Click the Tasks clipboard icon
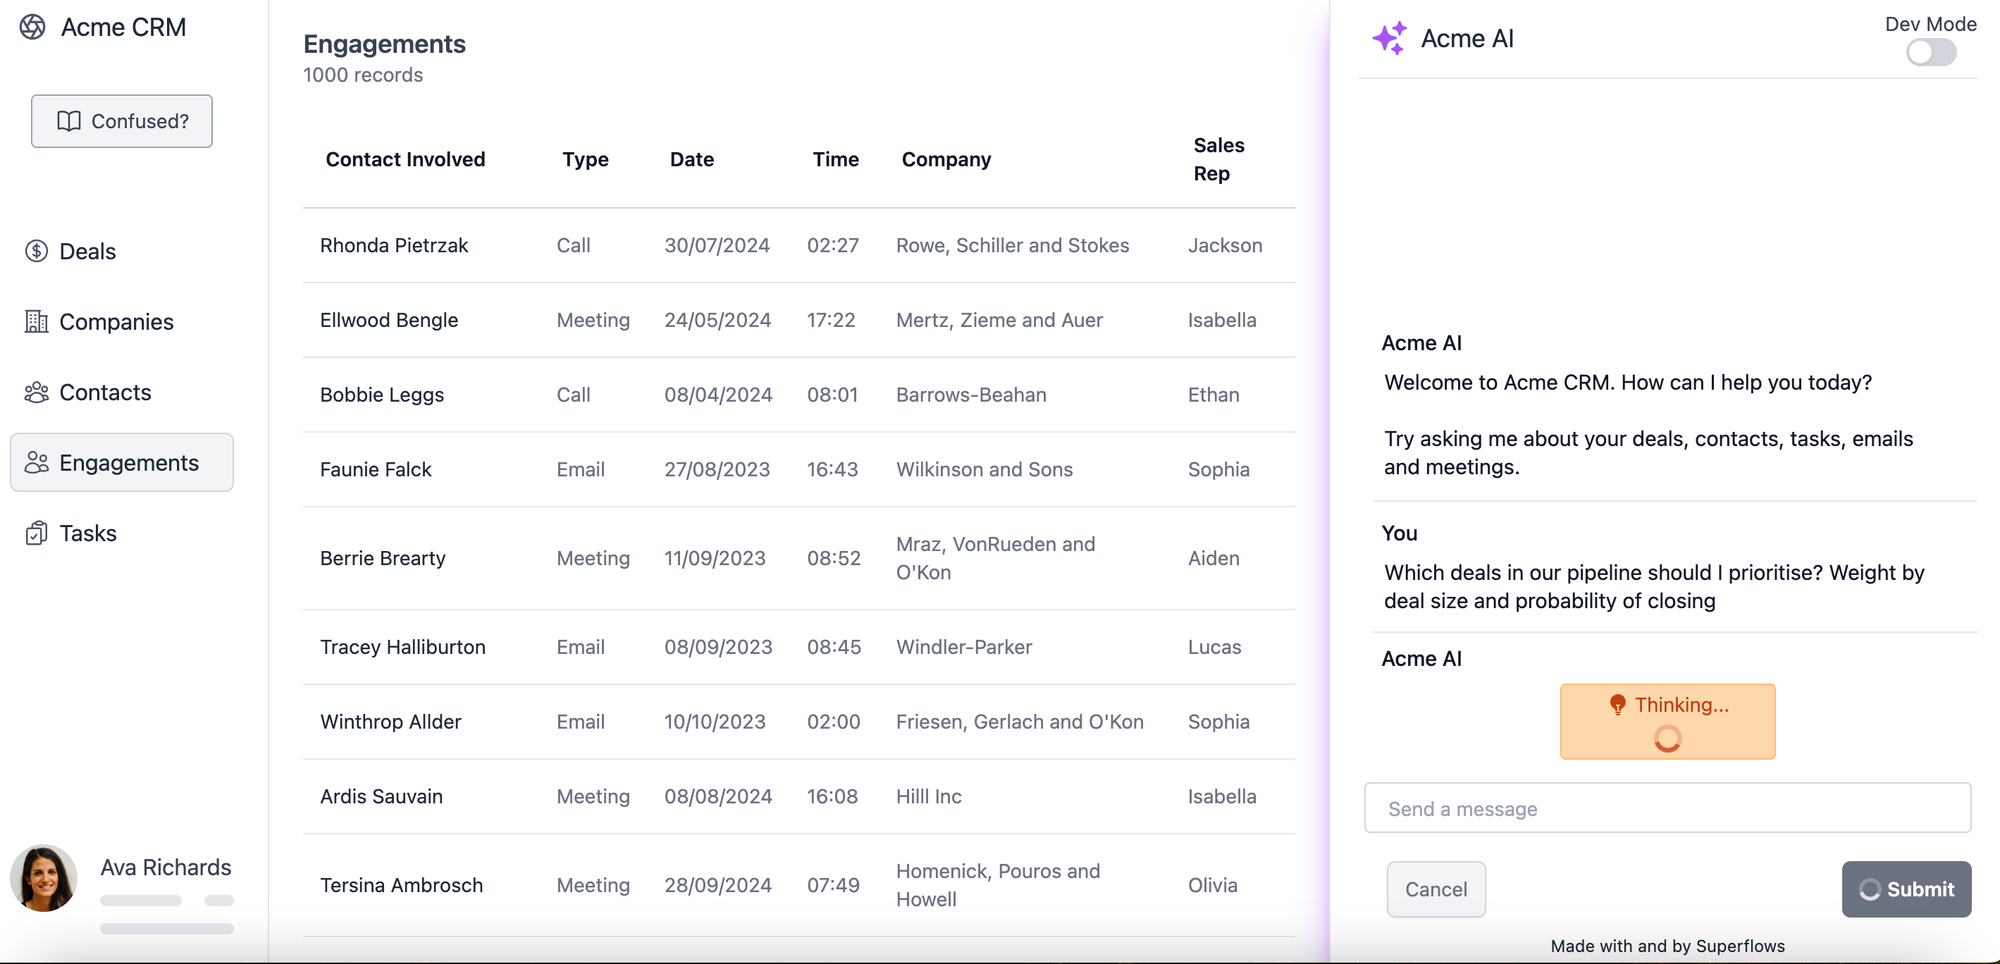 coord(37,533)
